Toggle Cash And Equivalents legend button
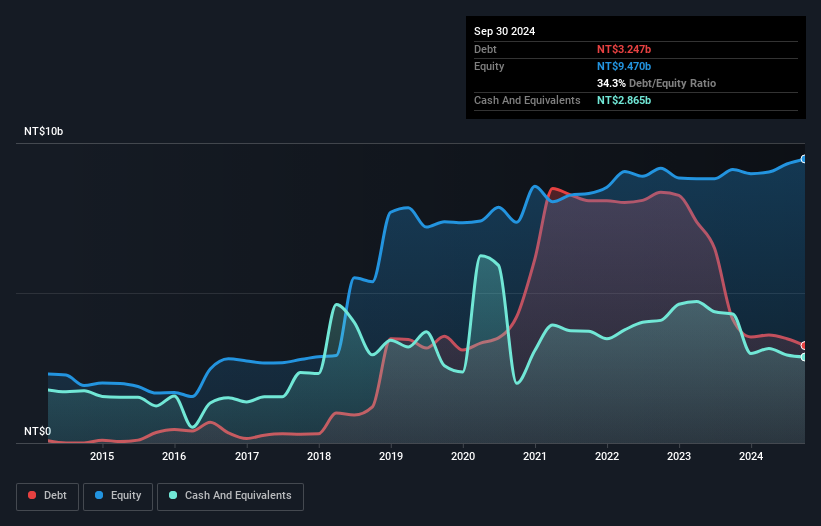Viewport: 821px width, 526px height. (x=230, y=496)
